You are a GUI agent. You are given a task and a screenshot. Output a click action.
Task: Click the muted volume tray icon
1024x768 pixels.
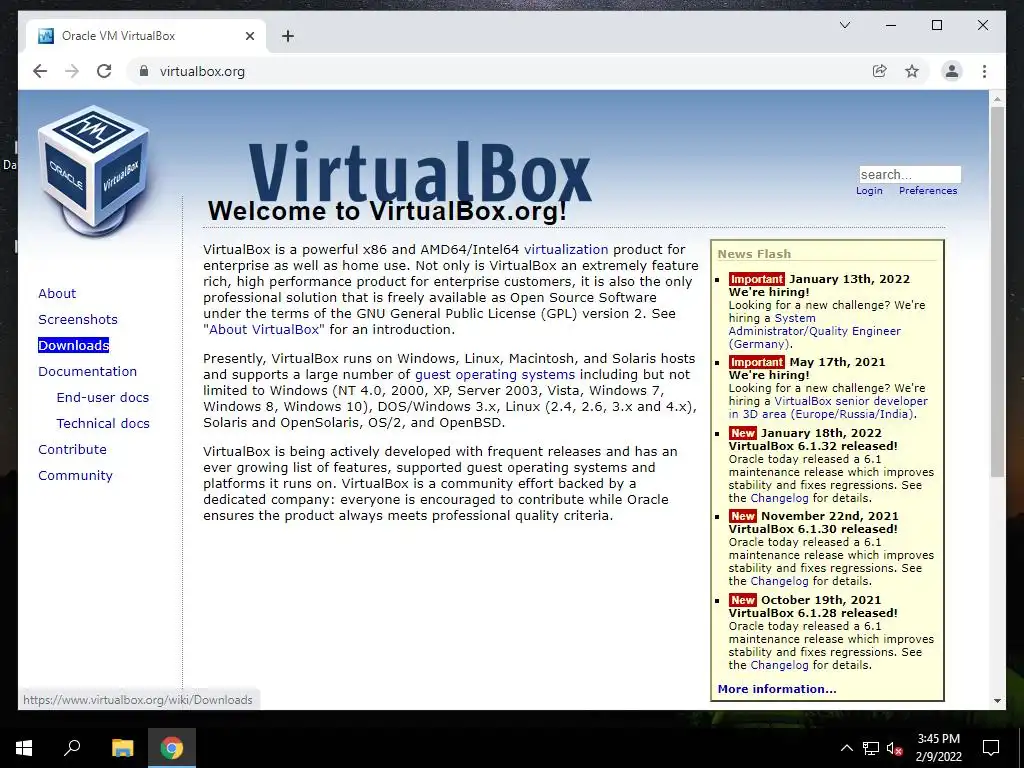pos(894,748)
